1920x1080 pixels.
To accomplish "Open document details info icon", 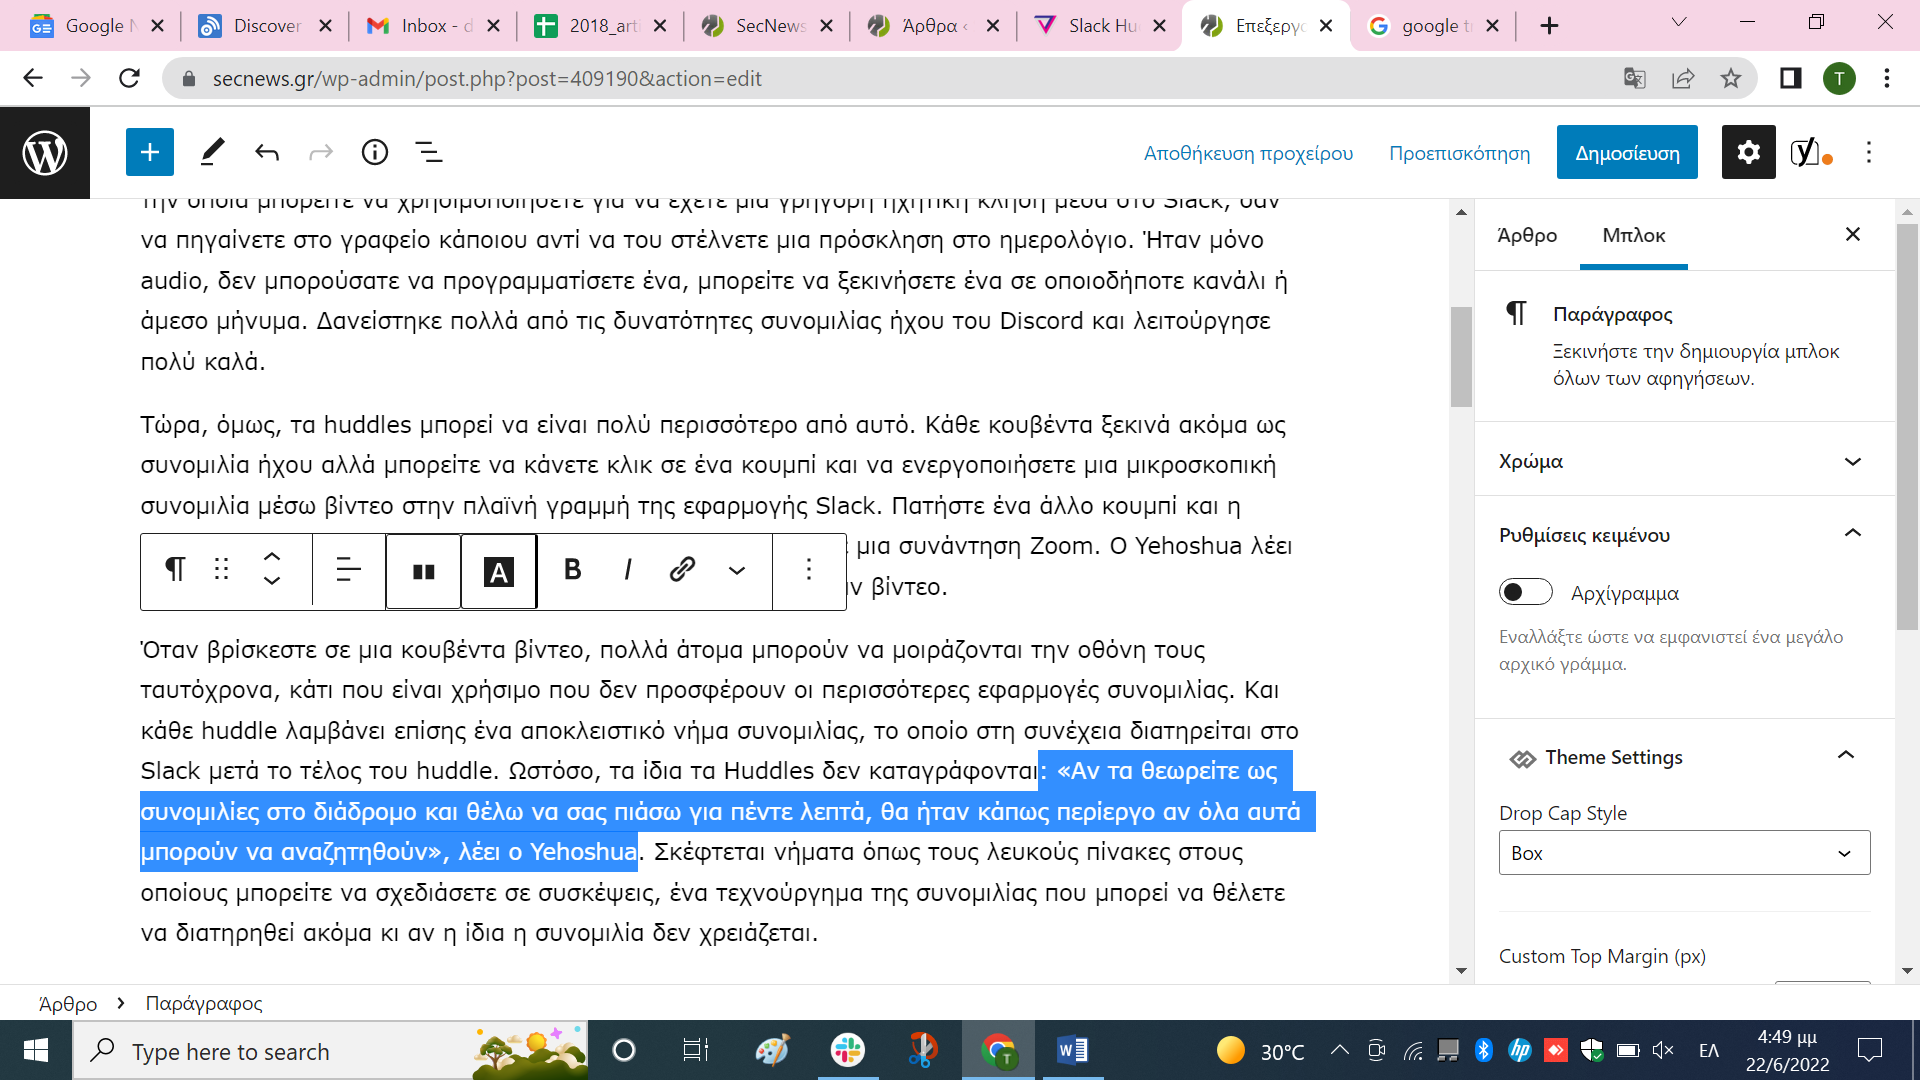I will (x=375, y=152).
